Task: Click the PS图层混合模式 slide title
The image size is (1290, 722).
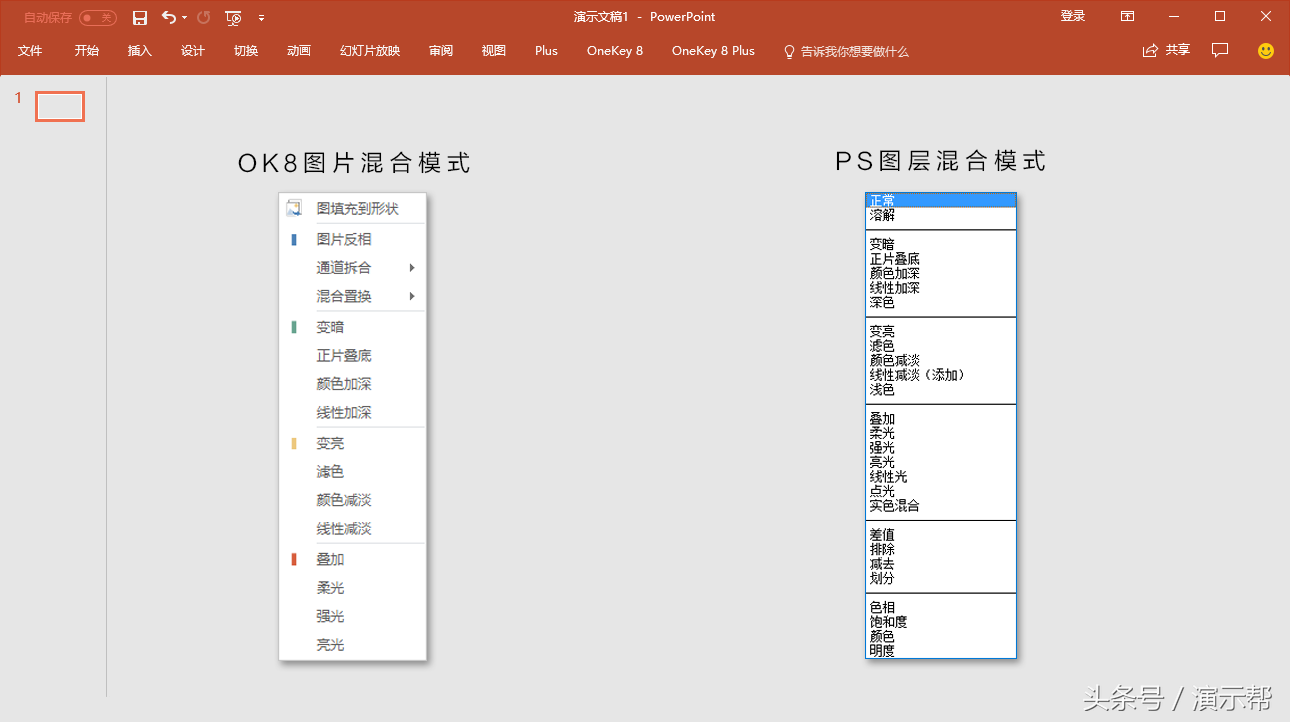Action: [x=941, y=161]
